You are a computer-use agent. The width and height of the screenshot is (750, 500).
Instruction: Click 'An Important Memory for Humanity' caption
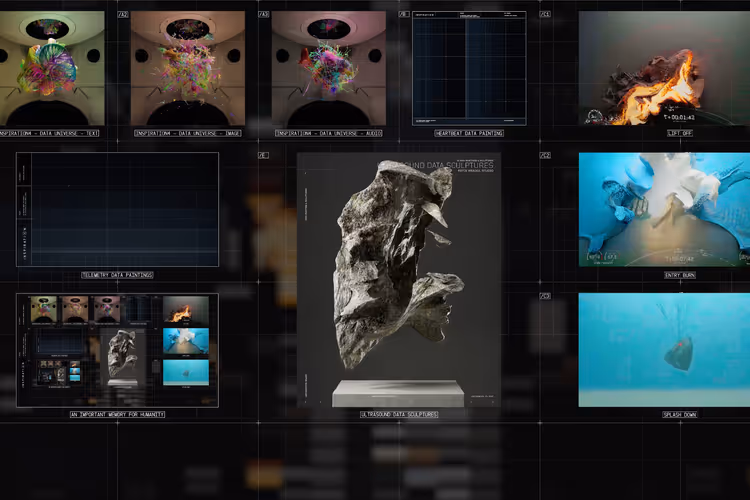(117, 414)
